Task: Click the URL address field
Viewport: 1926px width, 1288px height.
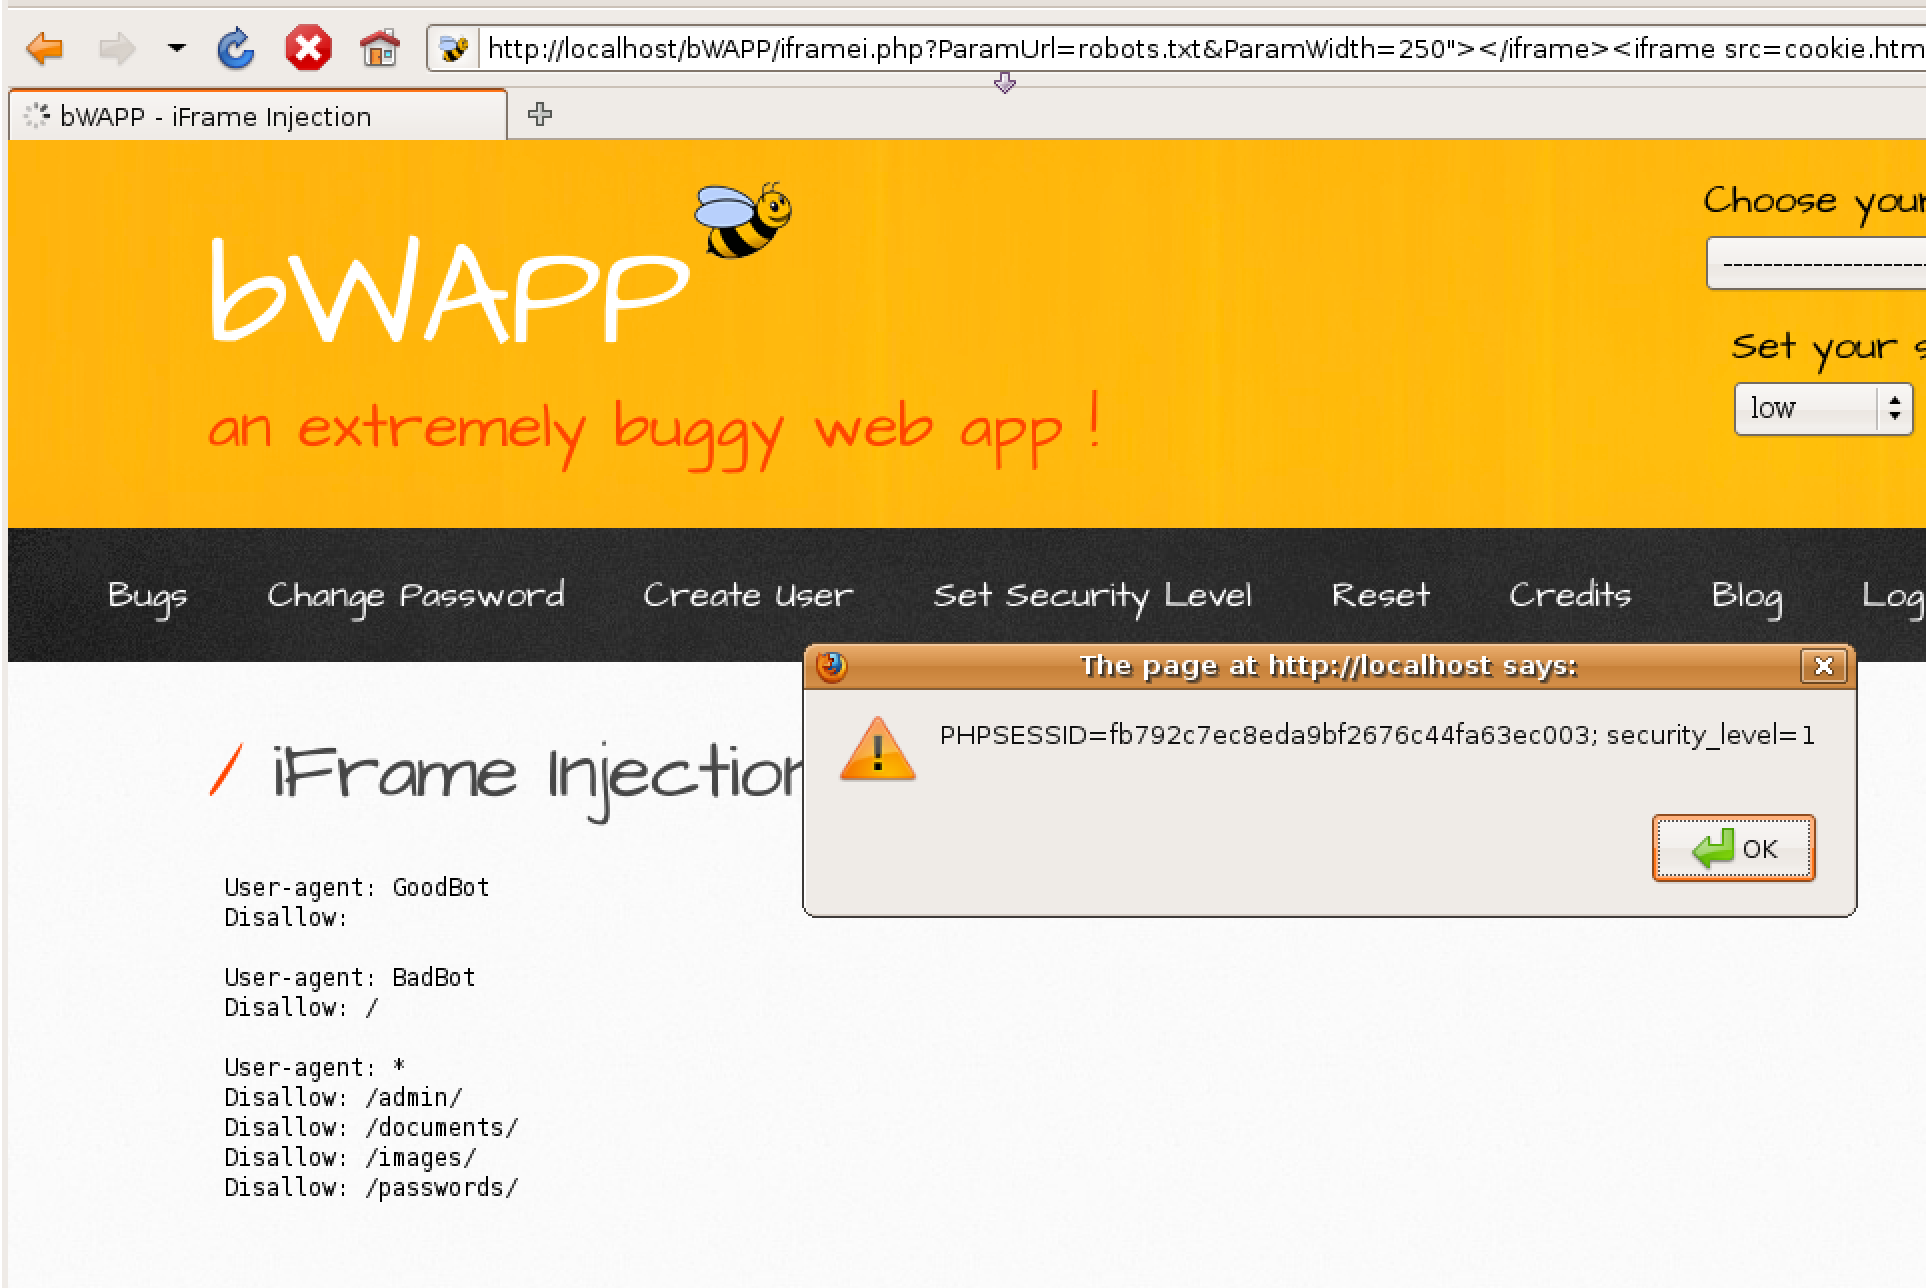Action: 1200,49
